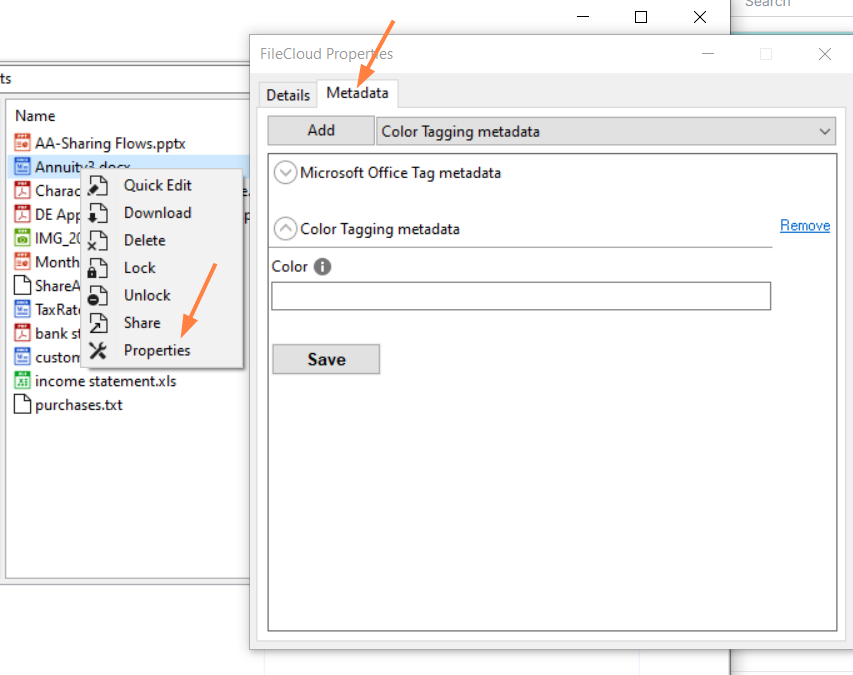
Task: Click the Lock padlock icon
Action: (x=98, y=268)
